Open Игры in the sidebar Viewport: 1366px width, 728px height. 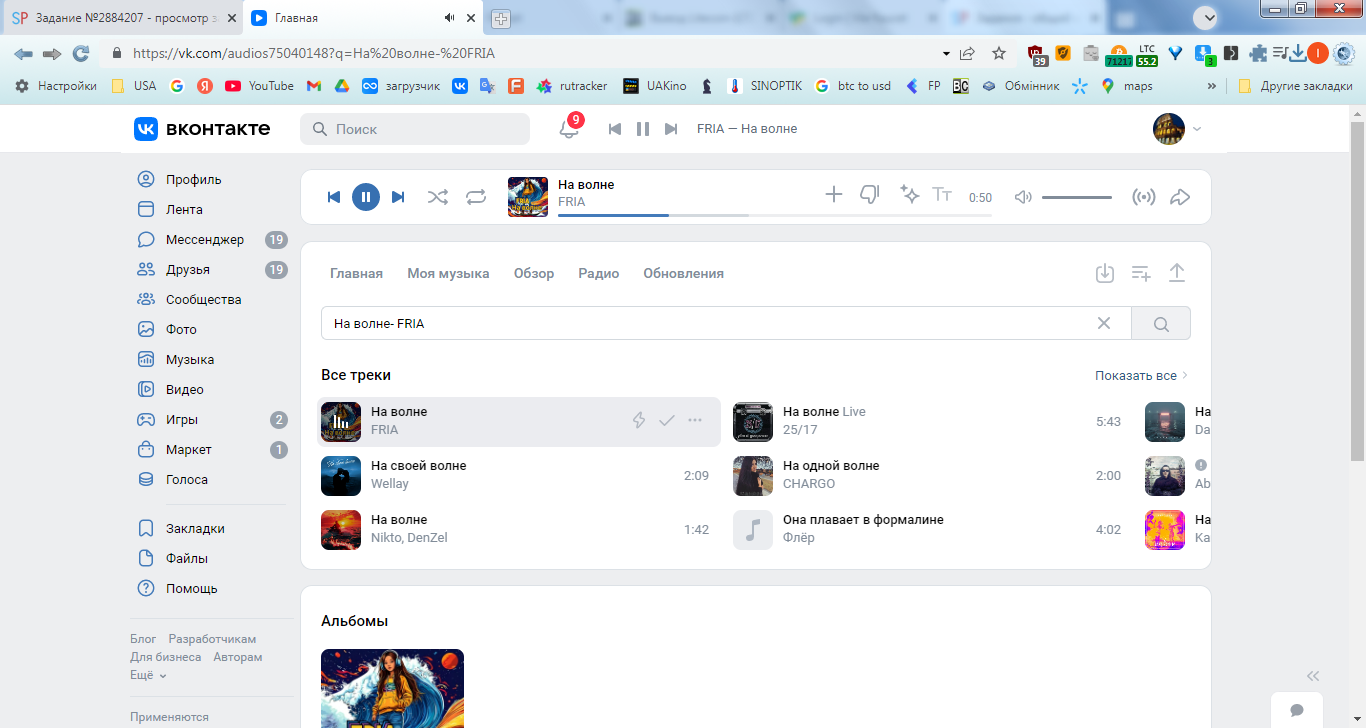pos(182,420)
